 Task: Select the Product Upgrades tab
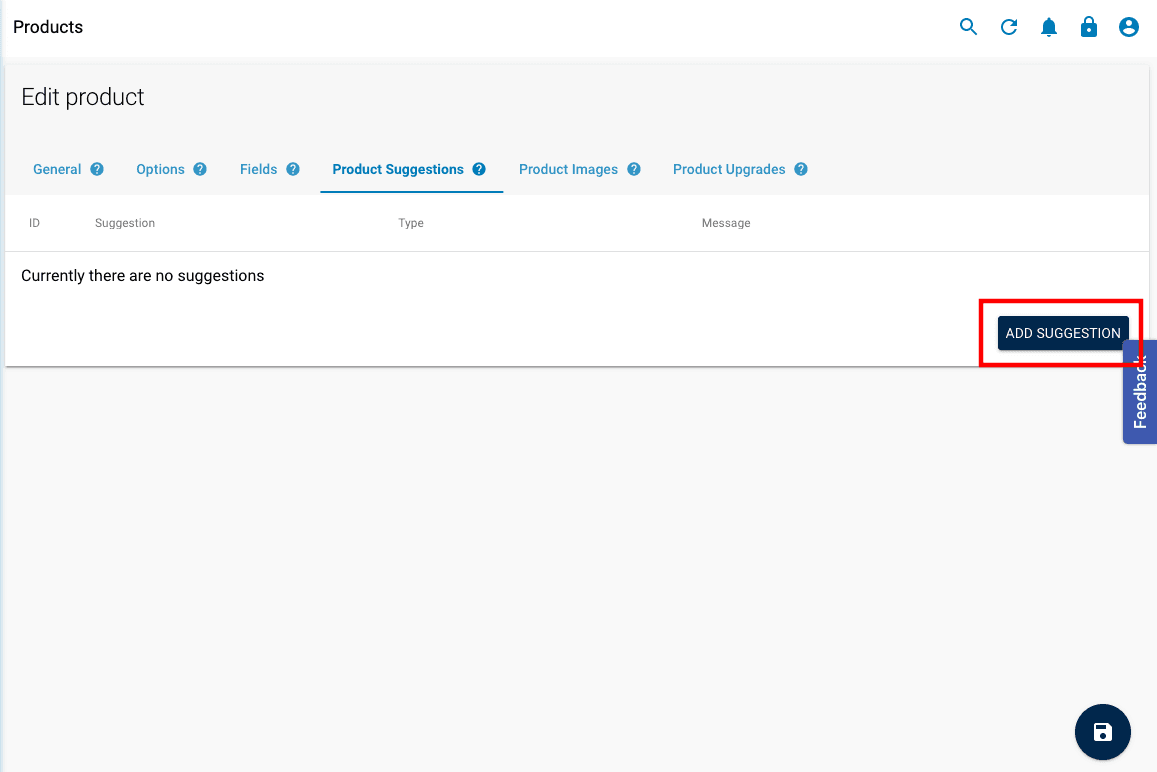(728, 169)
